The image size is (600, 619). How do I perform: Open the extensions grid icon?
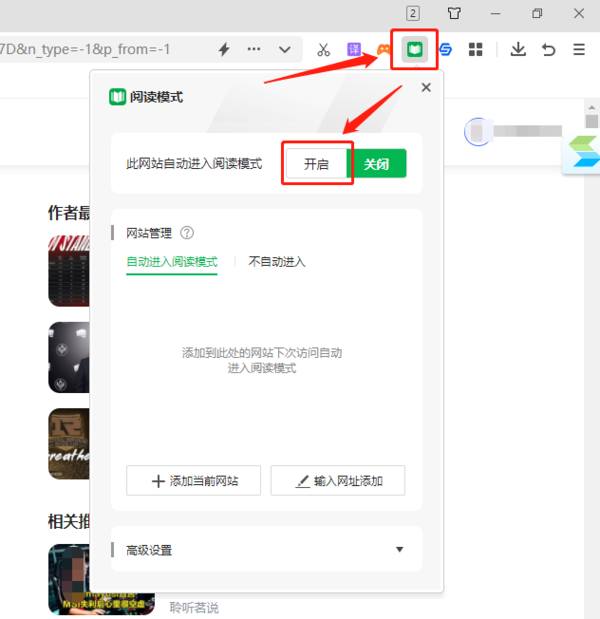pos(475,49)
